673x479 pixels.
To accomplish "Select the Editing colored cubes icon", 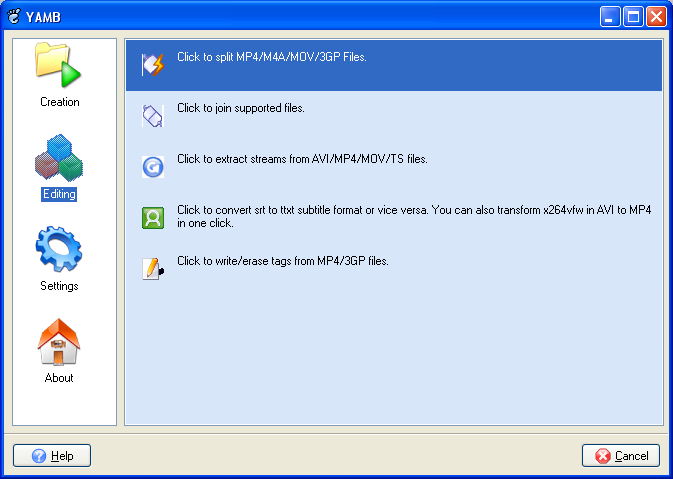I will pyautogui.click(x=58, y=158).
